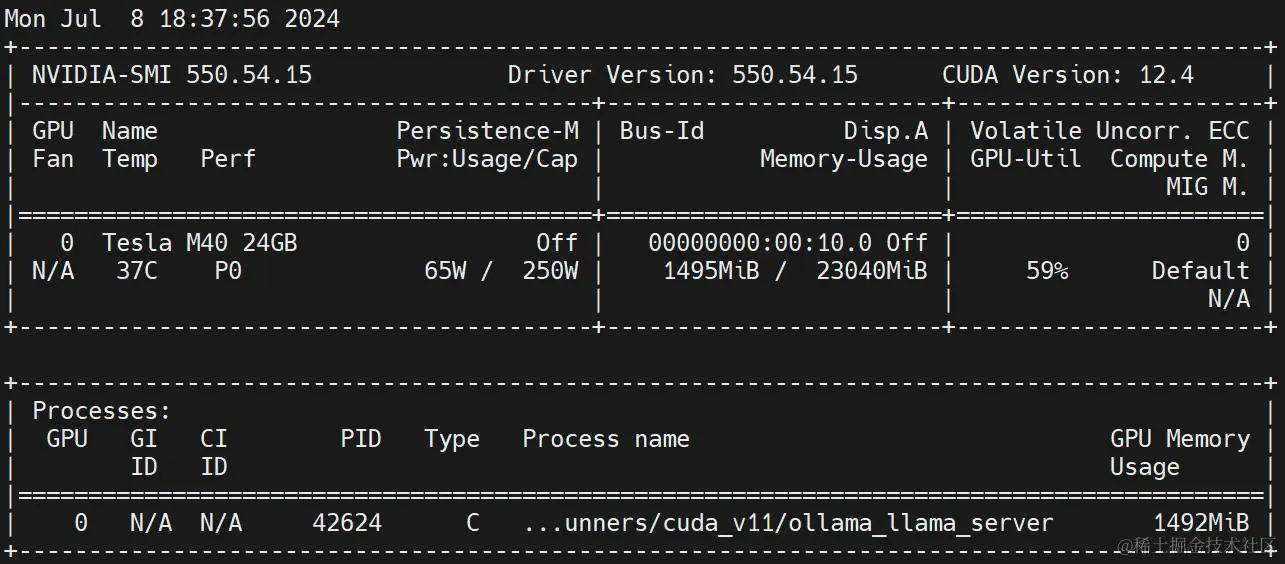Click the timestamp Mon Jul 8 18:37:56 2024
The width and height of the screenshot is (1285, 564).
(172, 19)
